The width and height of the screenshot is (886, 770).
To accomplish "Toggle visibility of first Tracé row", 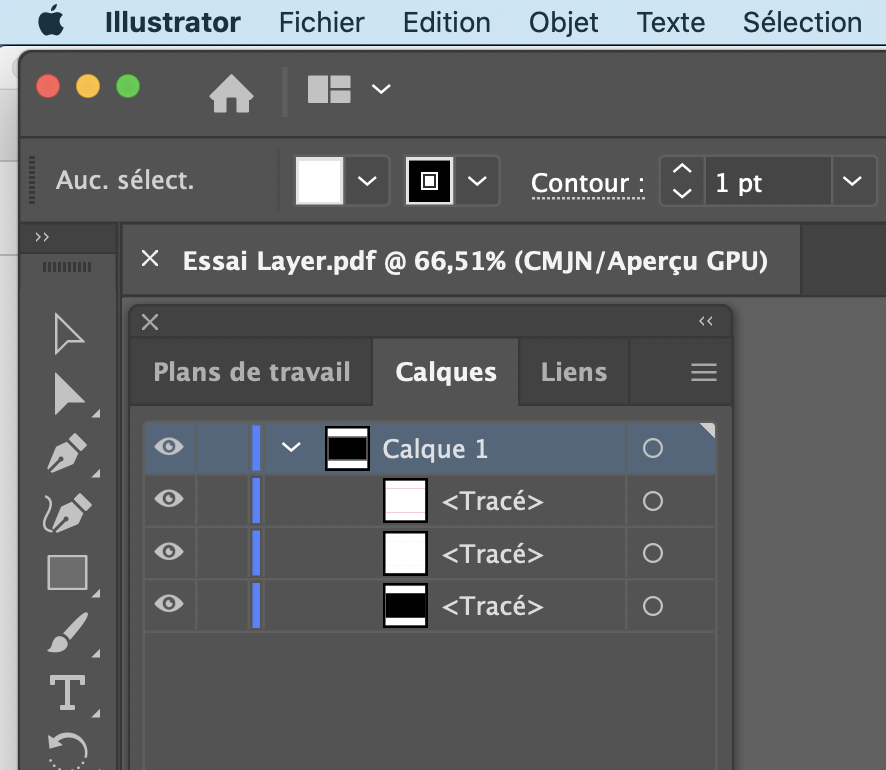I will click(x=169, y=499).
